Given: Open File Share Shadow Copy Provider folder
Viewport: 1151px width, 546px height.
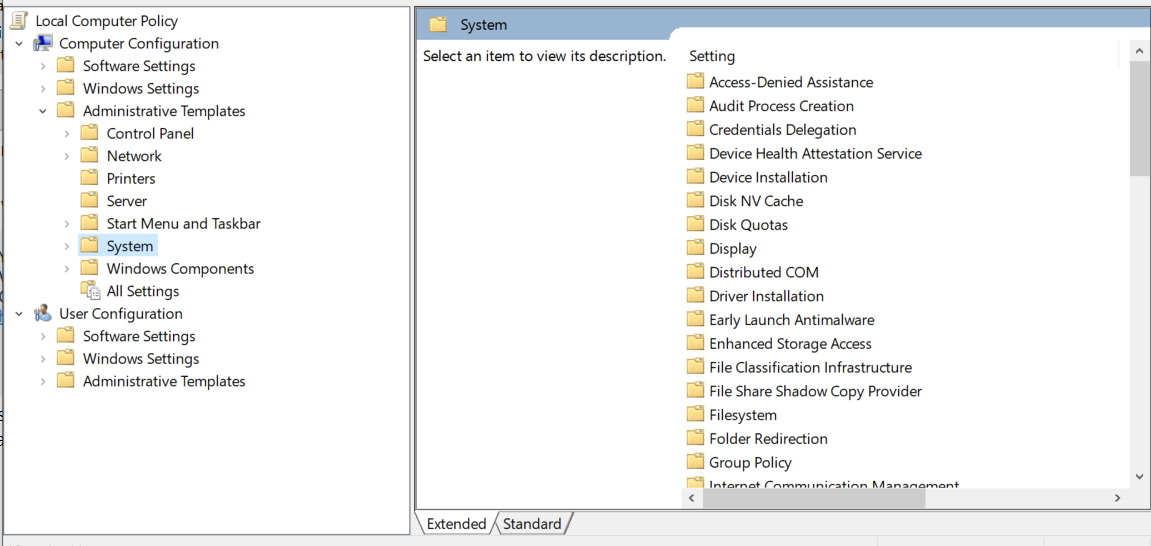Looking at the screenshot, I should pos(815,391).
